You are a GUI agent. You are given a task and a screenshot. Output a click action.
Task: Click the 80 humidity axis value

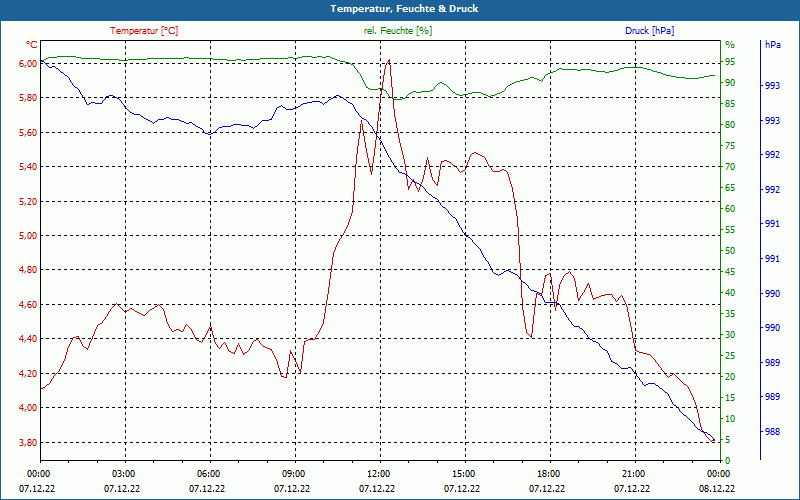(730, 124)
